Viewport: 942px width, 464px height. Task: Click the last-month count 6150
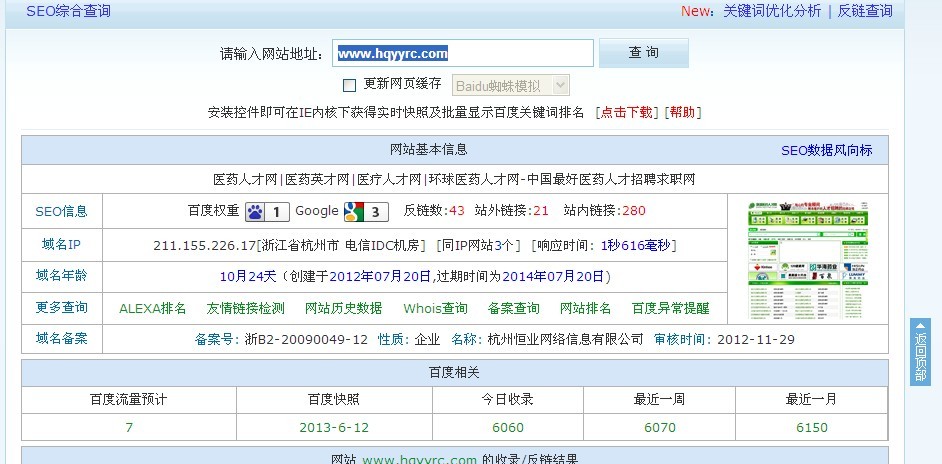coord(812,427)
